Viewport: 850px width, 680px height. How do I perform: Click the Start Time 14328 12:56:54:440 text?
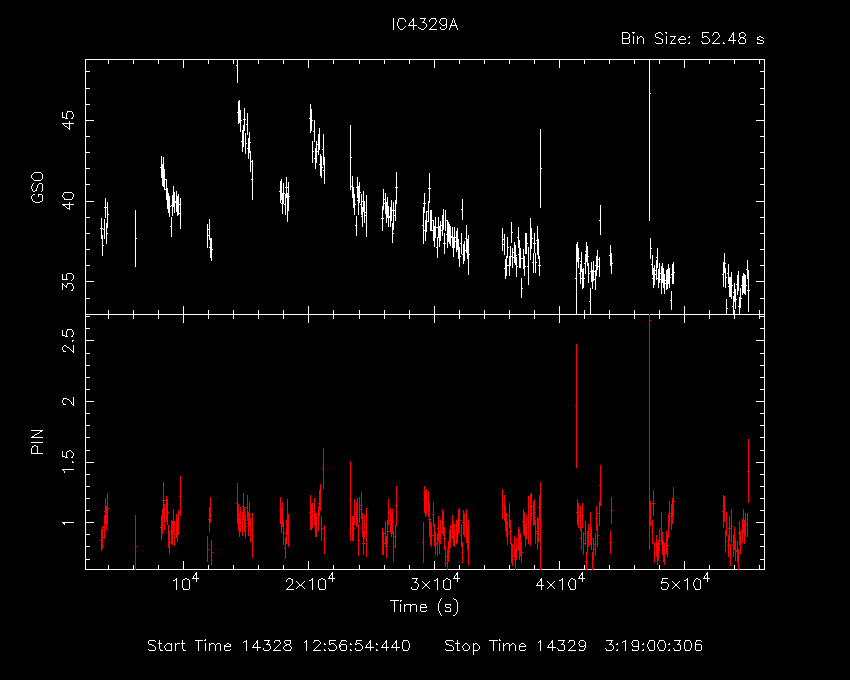point(279,646)
